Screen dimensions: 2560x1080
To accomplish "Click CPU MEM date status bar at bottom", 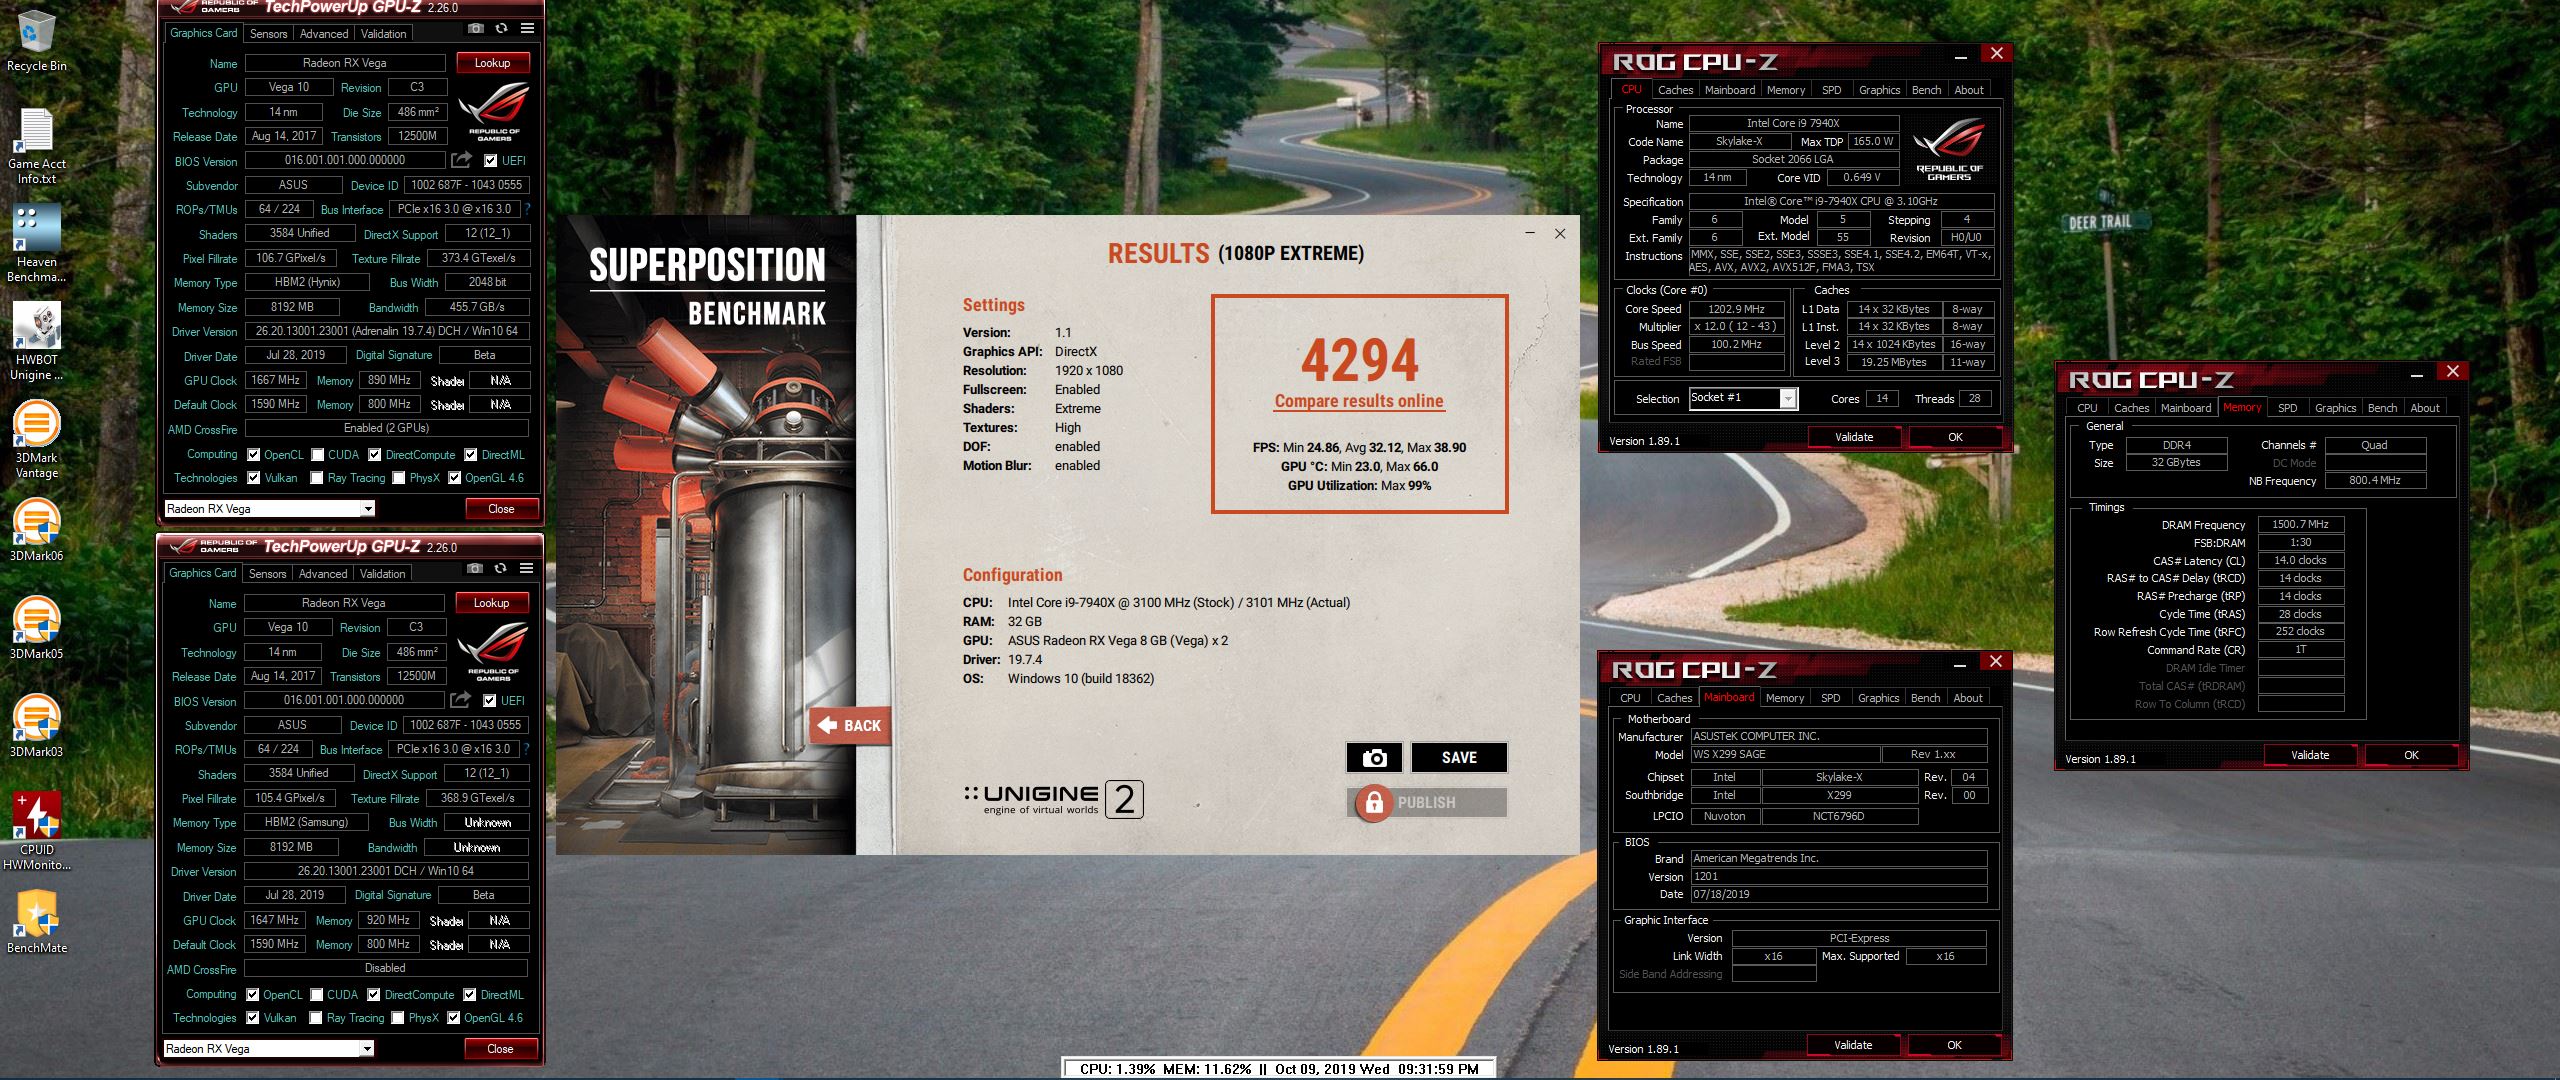I will point(1279,1069).
